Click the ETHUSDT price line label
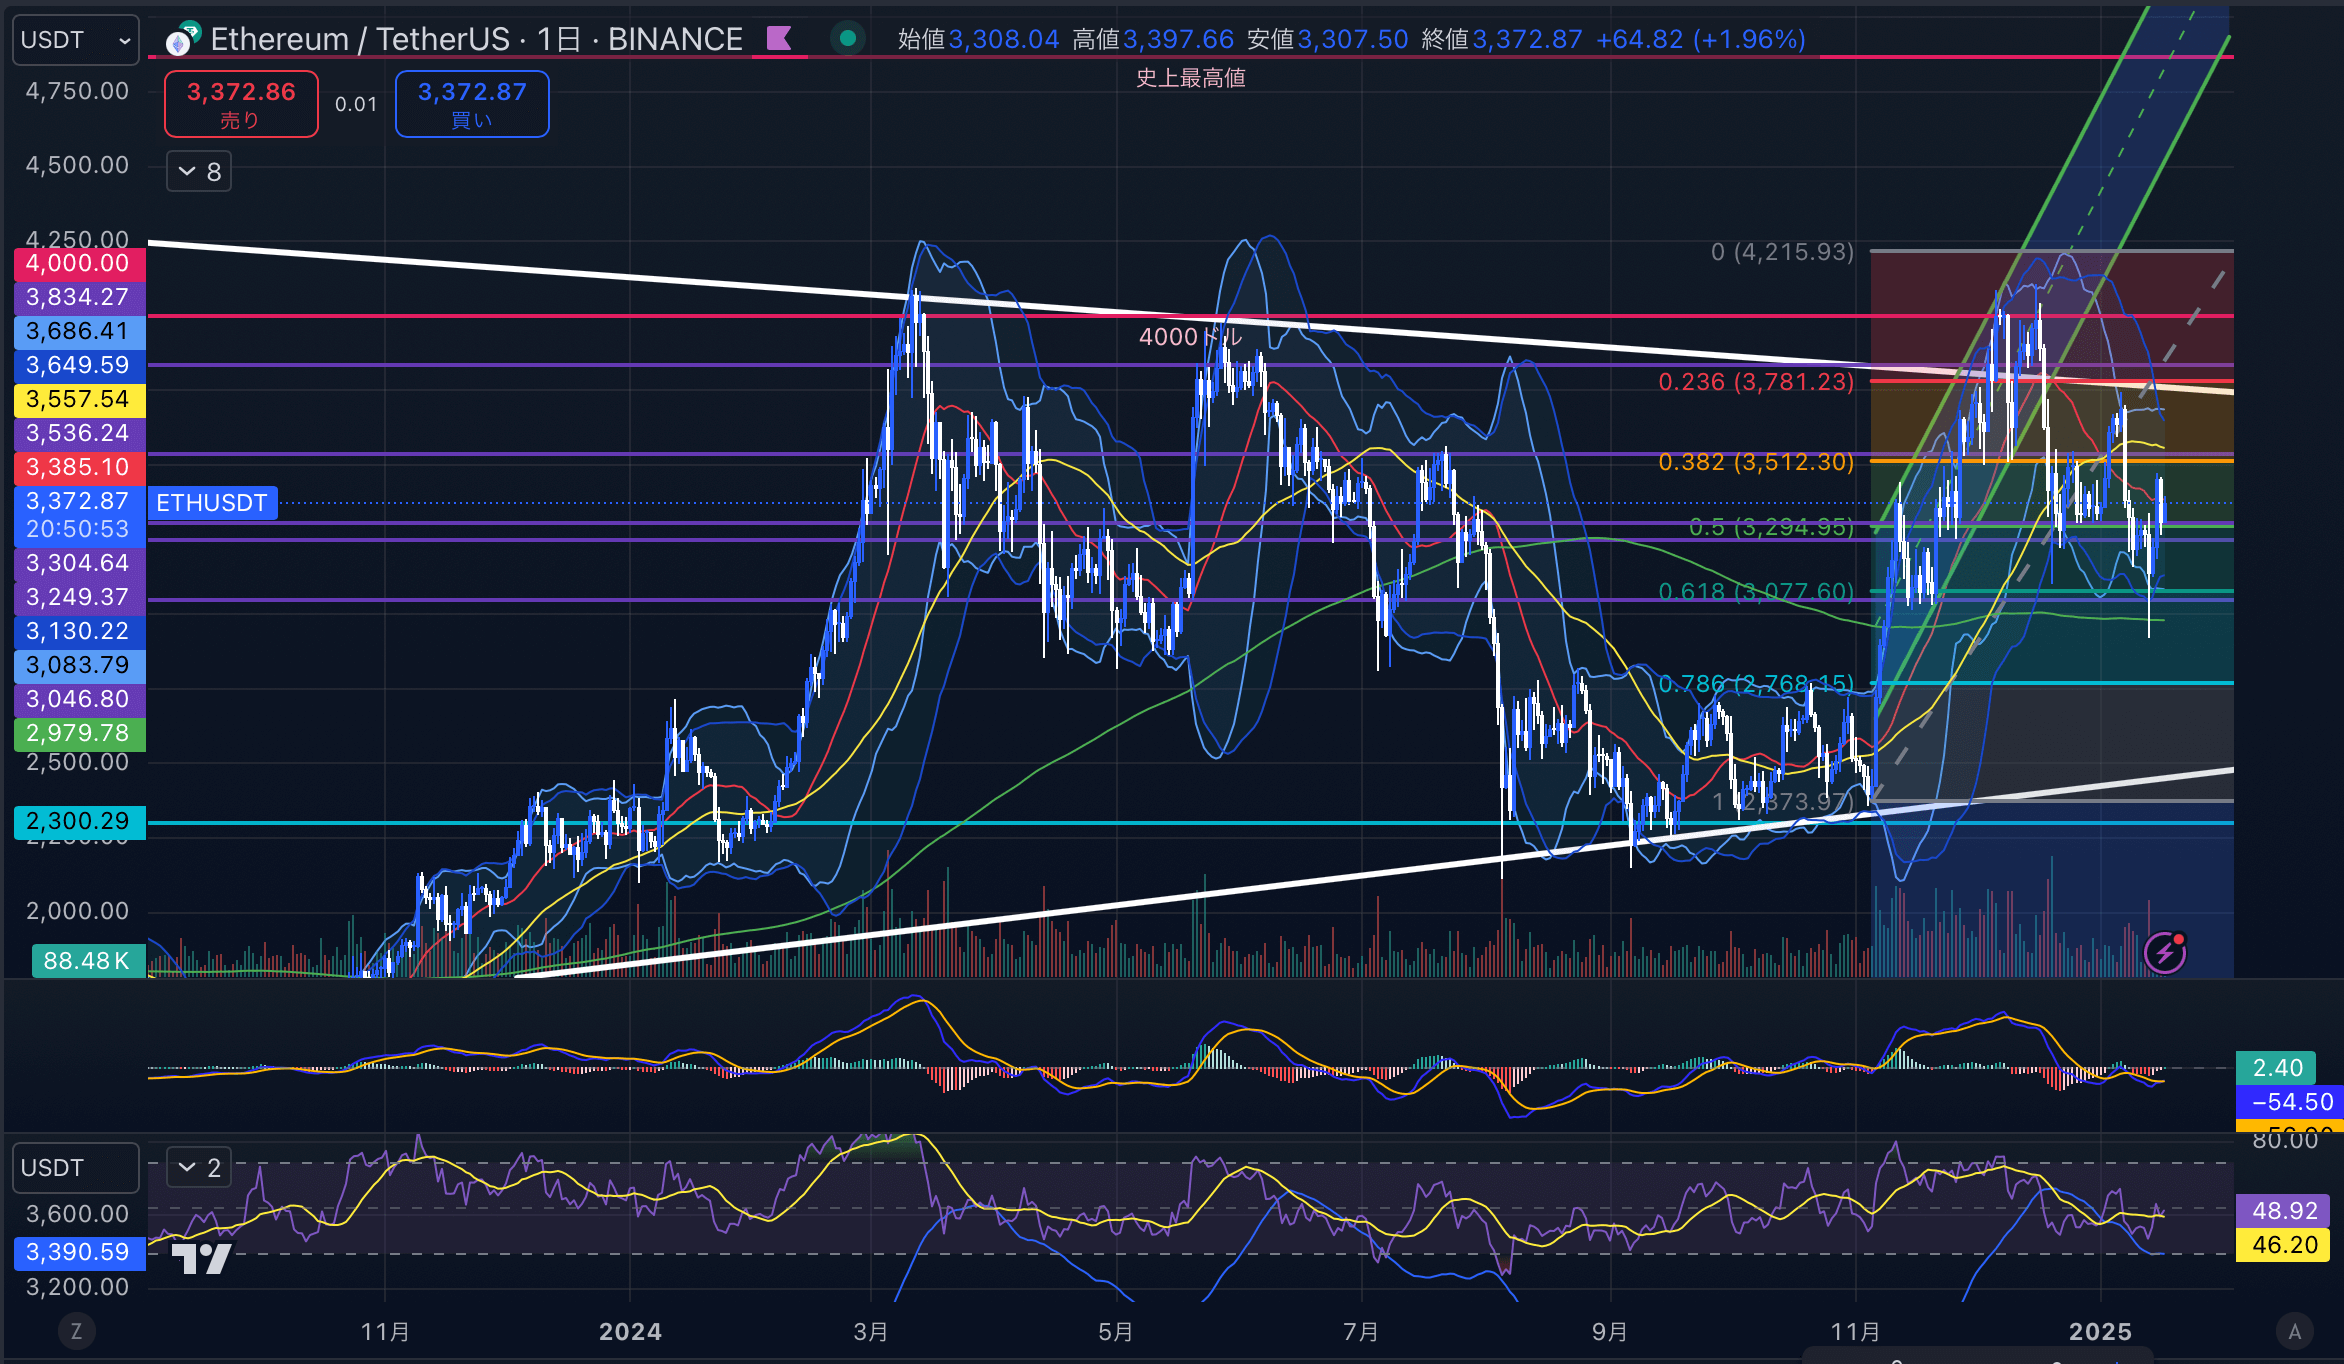This screenshot has height=1364, width=2344. coord(212,503)
